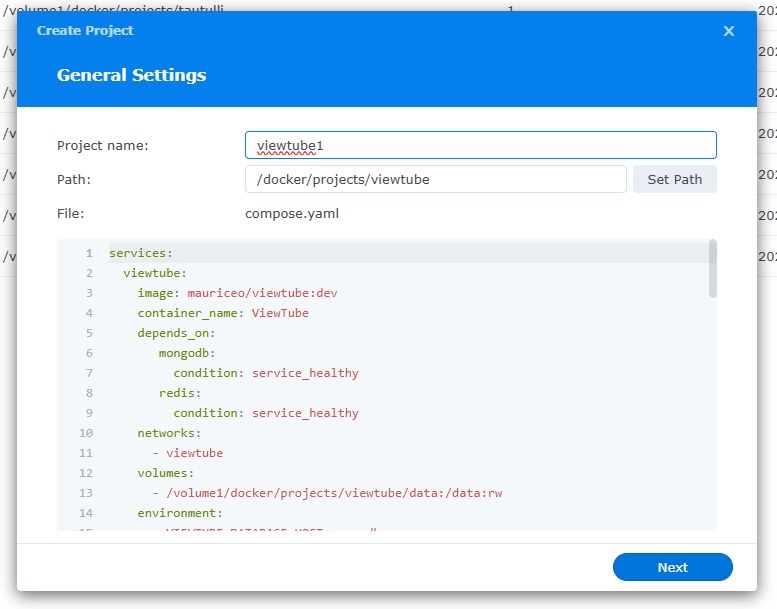
Task: Click the 'Project name:' label
Action: pyautogui.click(x=103, y=145)
